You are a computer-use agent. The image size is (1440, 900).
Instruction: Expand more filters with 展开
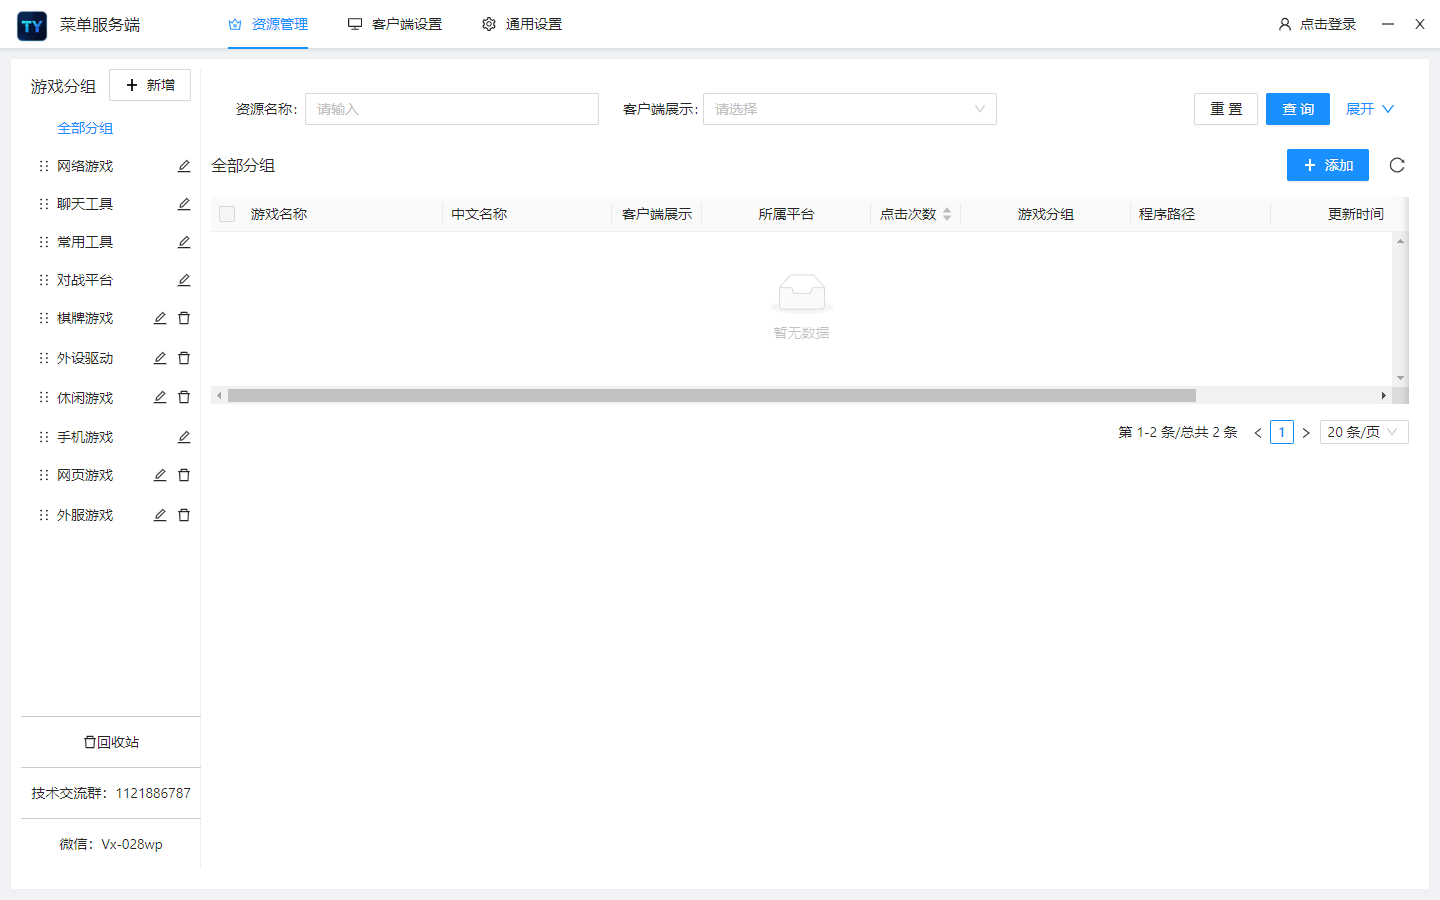pos(1369,109)
